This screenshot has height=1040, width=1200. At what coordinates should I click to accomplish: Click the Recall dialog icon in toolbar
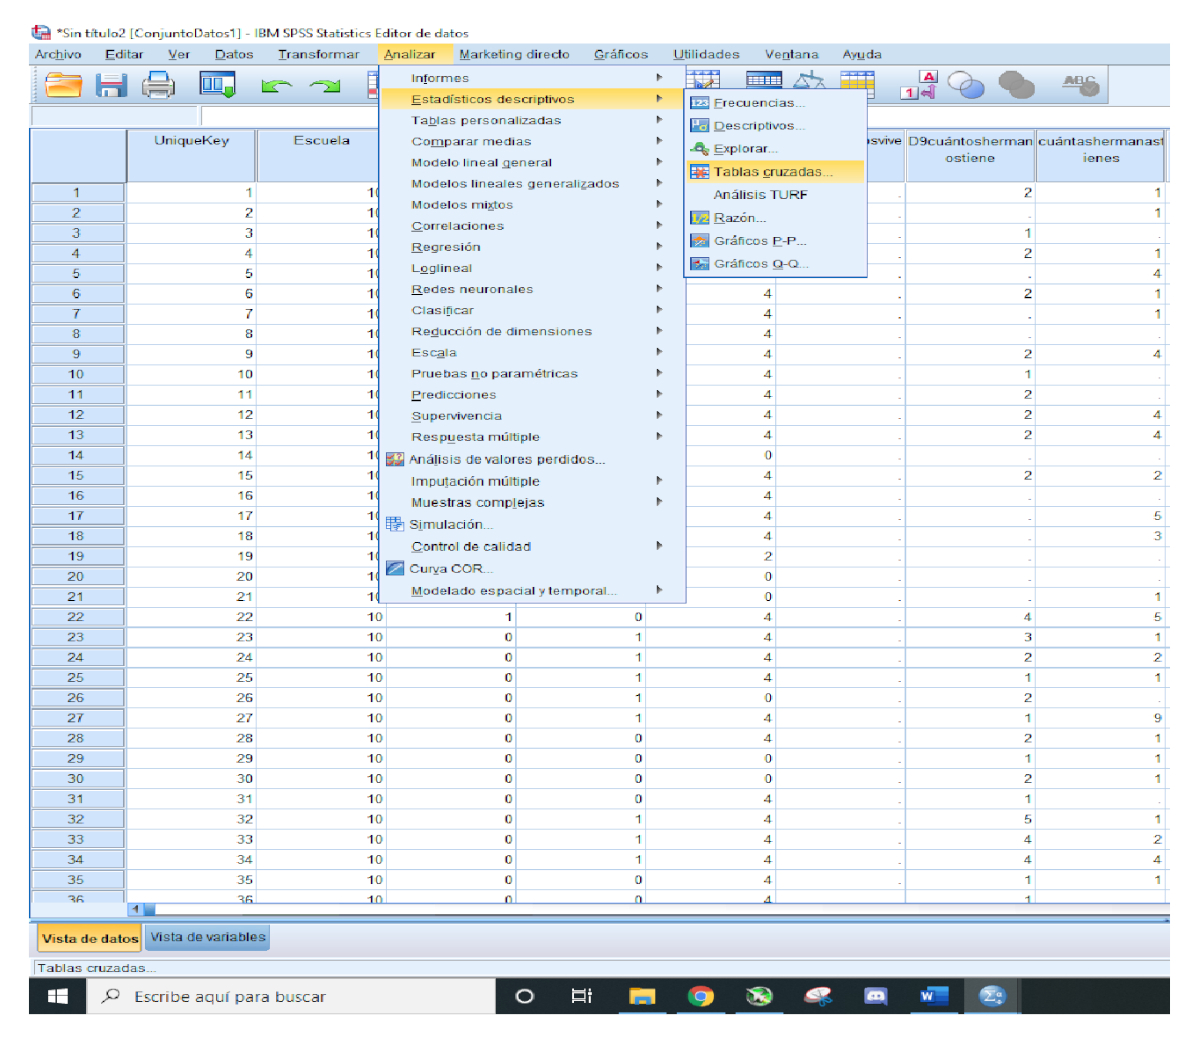click(x=217, y=86)
